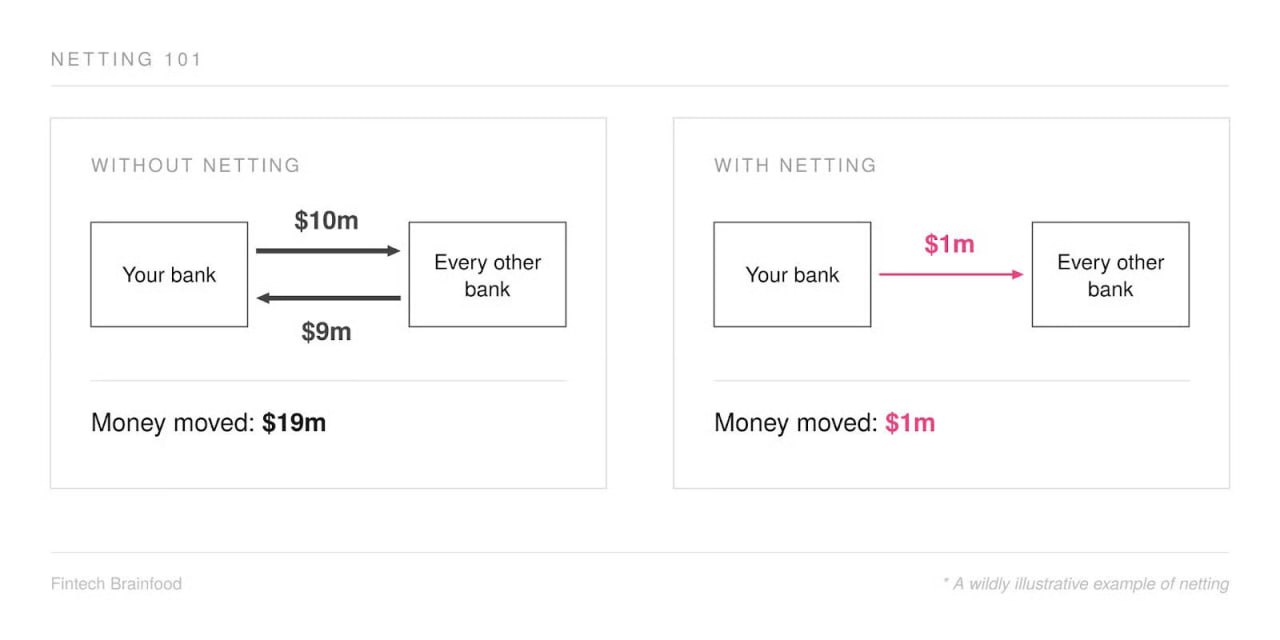Click the Money moved label in right panel
The height and width of the screenshot is (640, 1280).
pyautogui.click(x=796, y=423)
